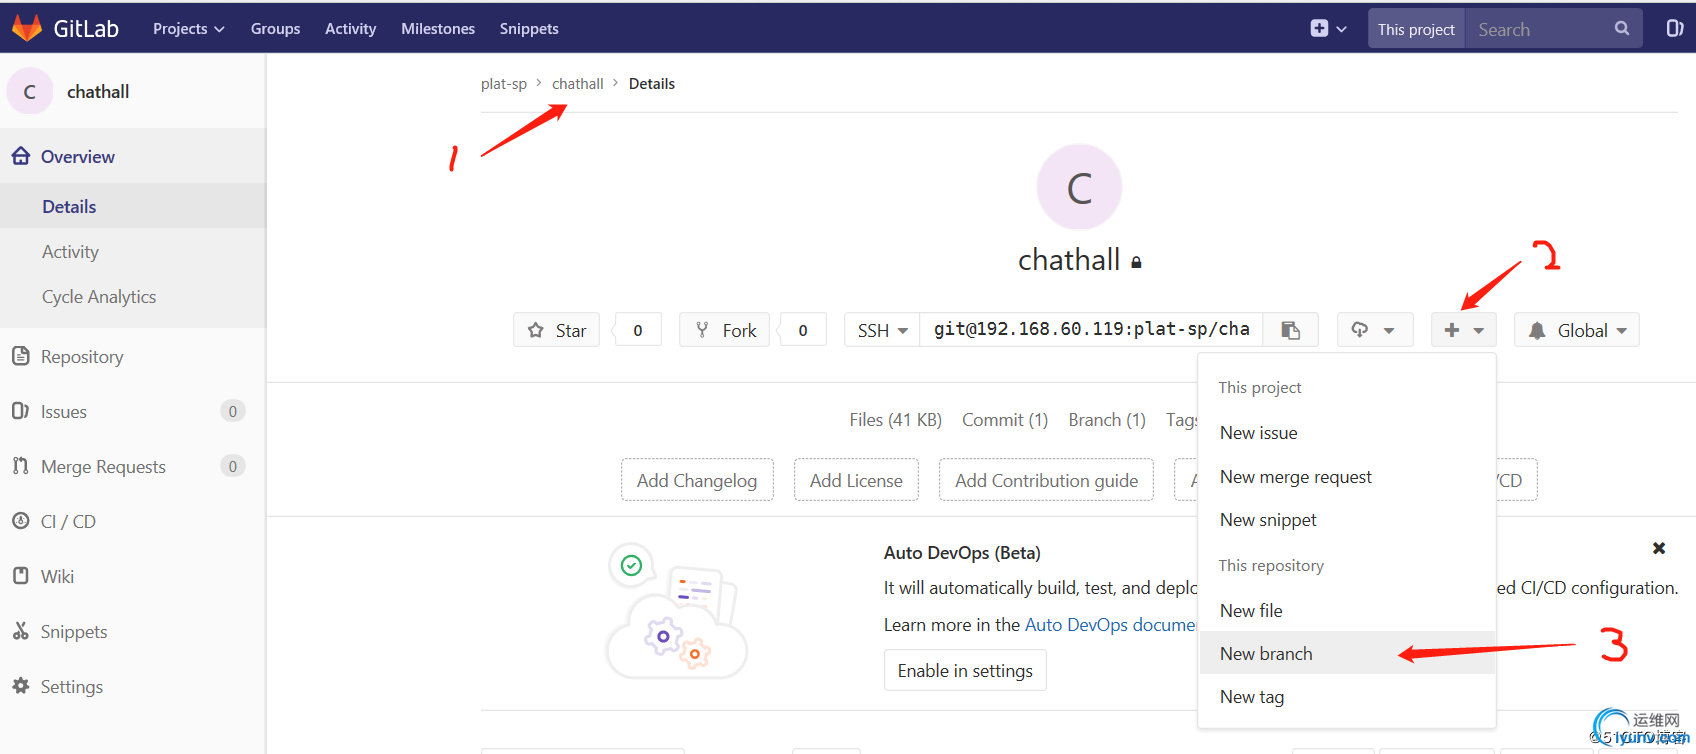The image size is (1696, 754).
Task: Open the download source dropdown
Action: tap(1375, 330)
